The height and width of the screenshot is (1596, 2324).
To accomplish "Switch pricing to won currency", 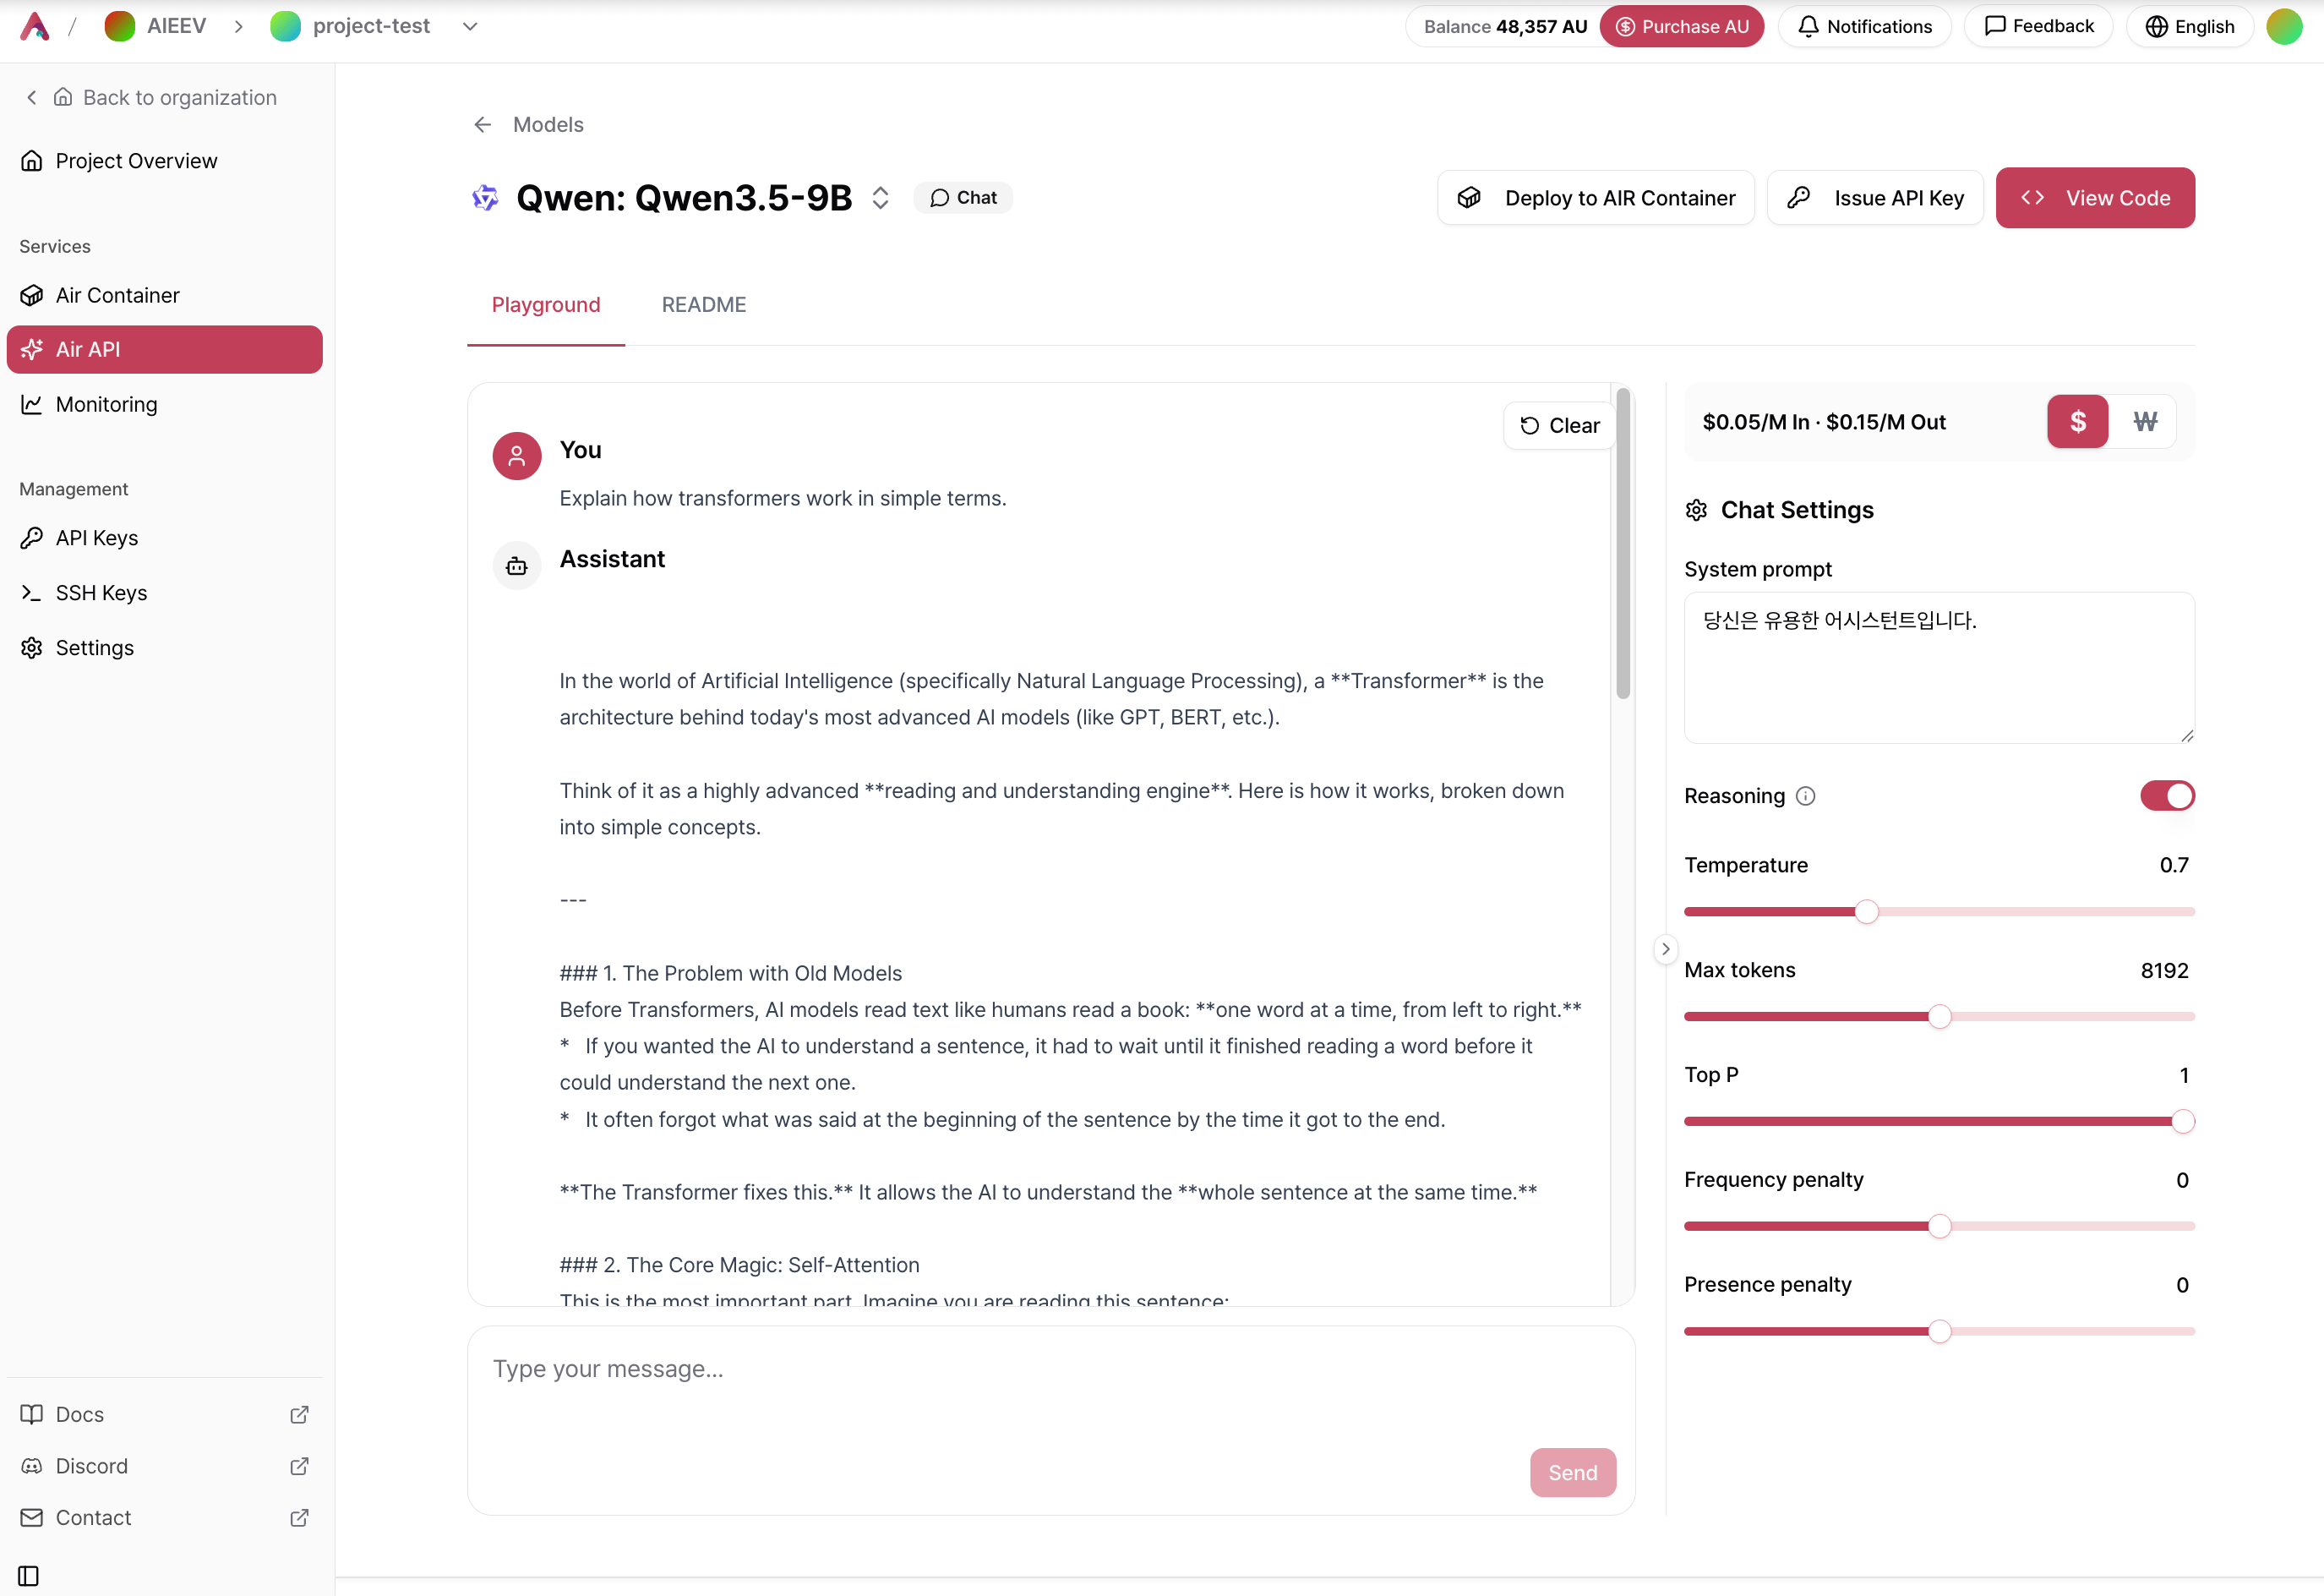I will tap(2144, 422).
